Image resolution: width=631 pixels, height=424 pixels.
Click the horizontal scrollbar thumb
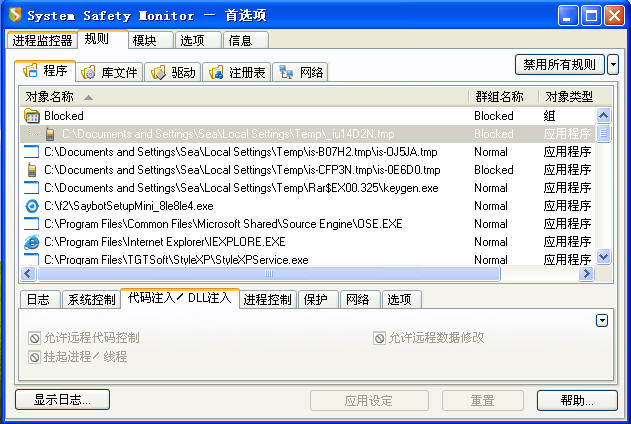(x=269, y=274)
